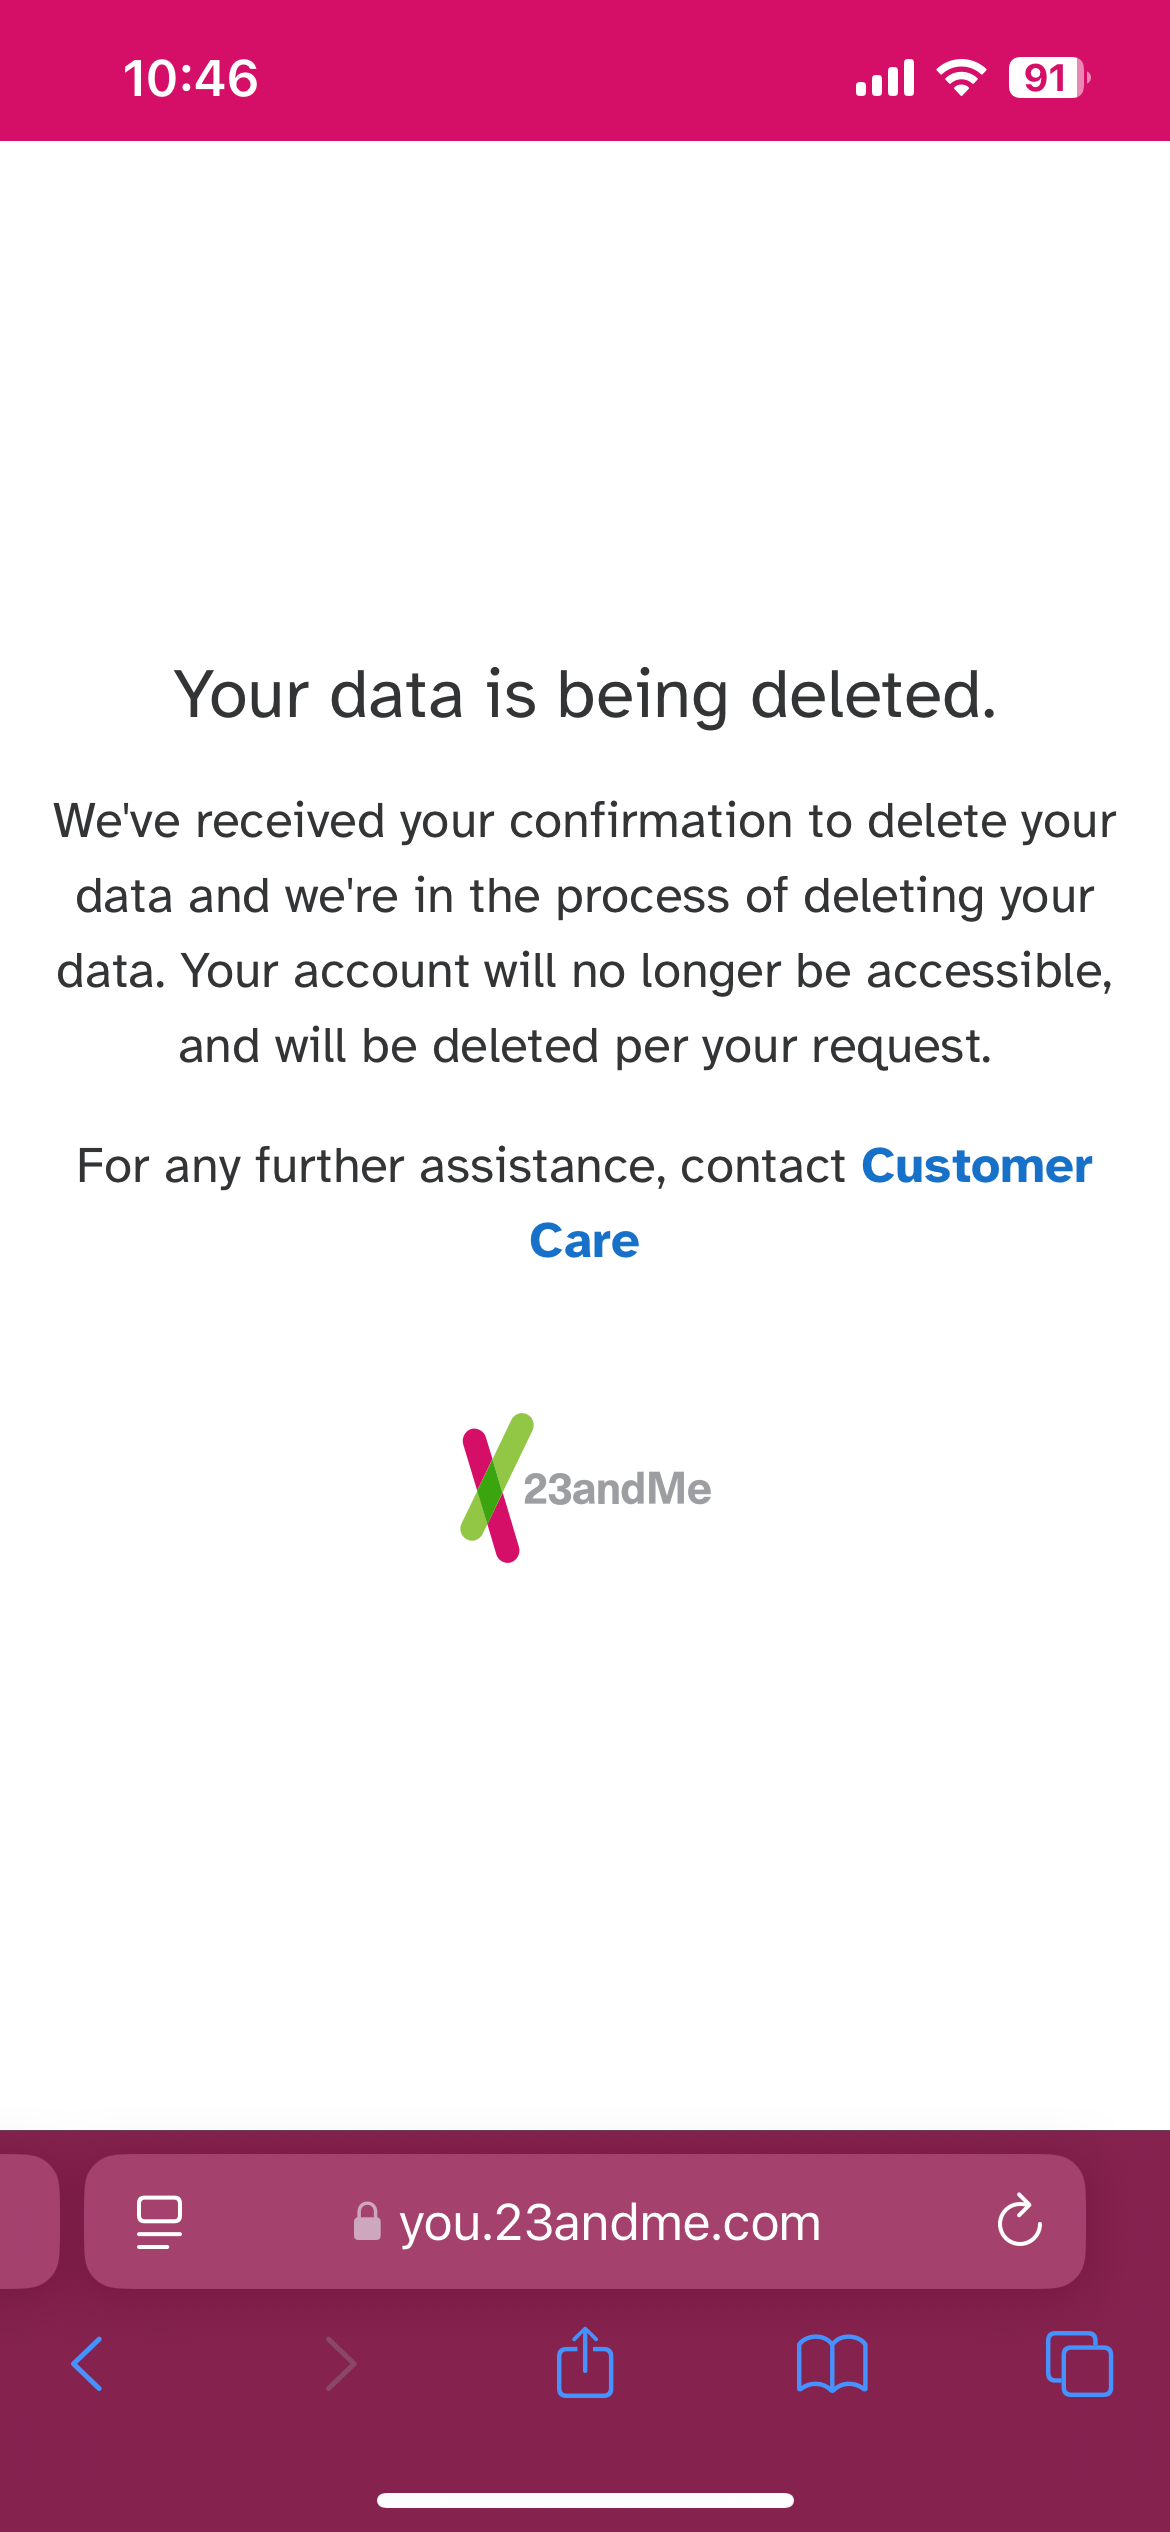
Task: Tap the battery level indicator
Action: pos(1048,77)
